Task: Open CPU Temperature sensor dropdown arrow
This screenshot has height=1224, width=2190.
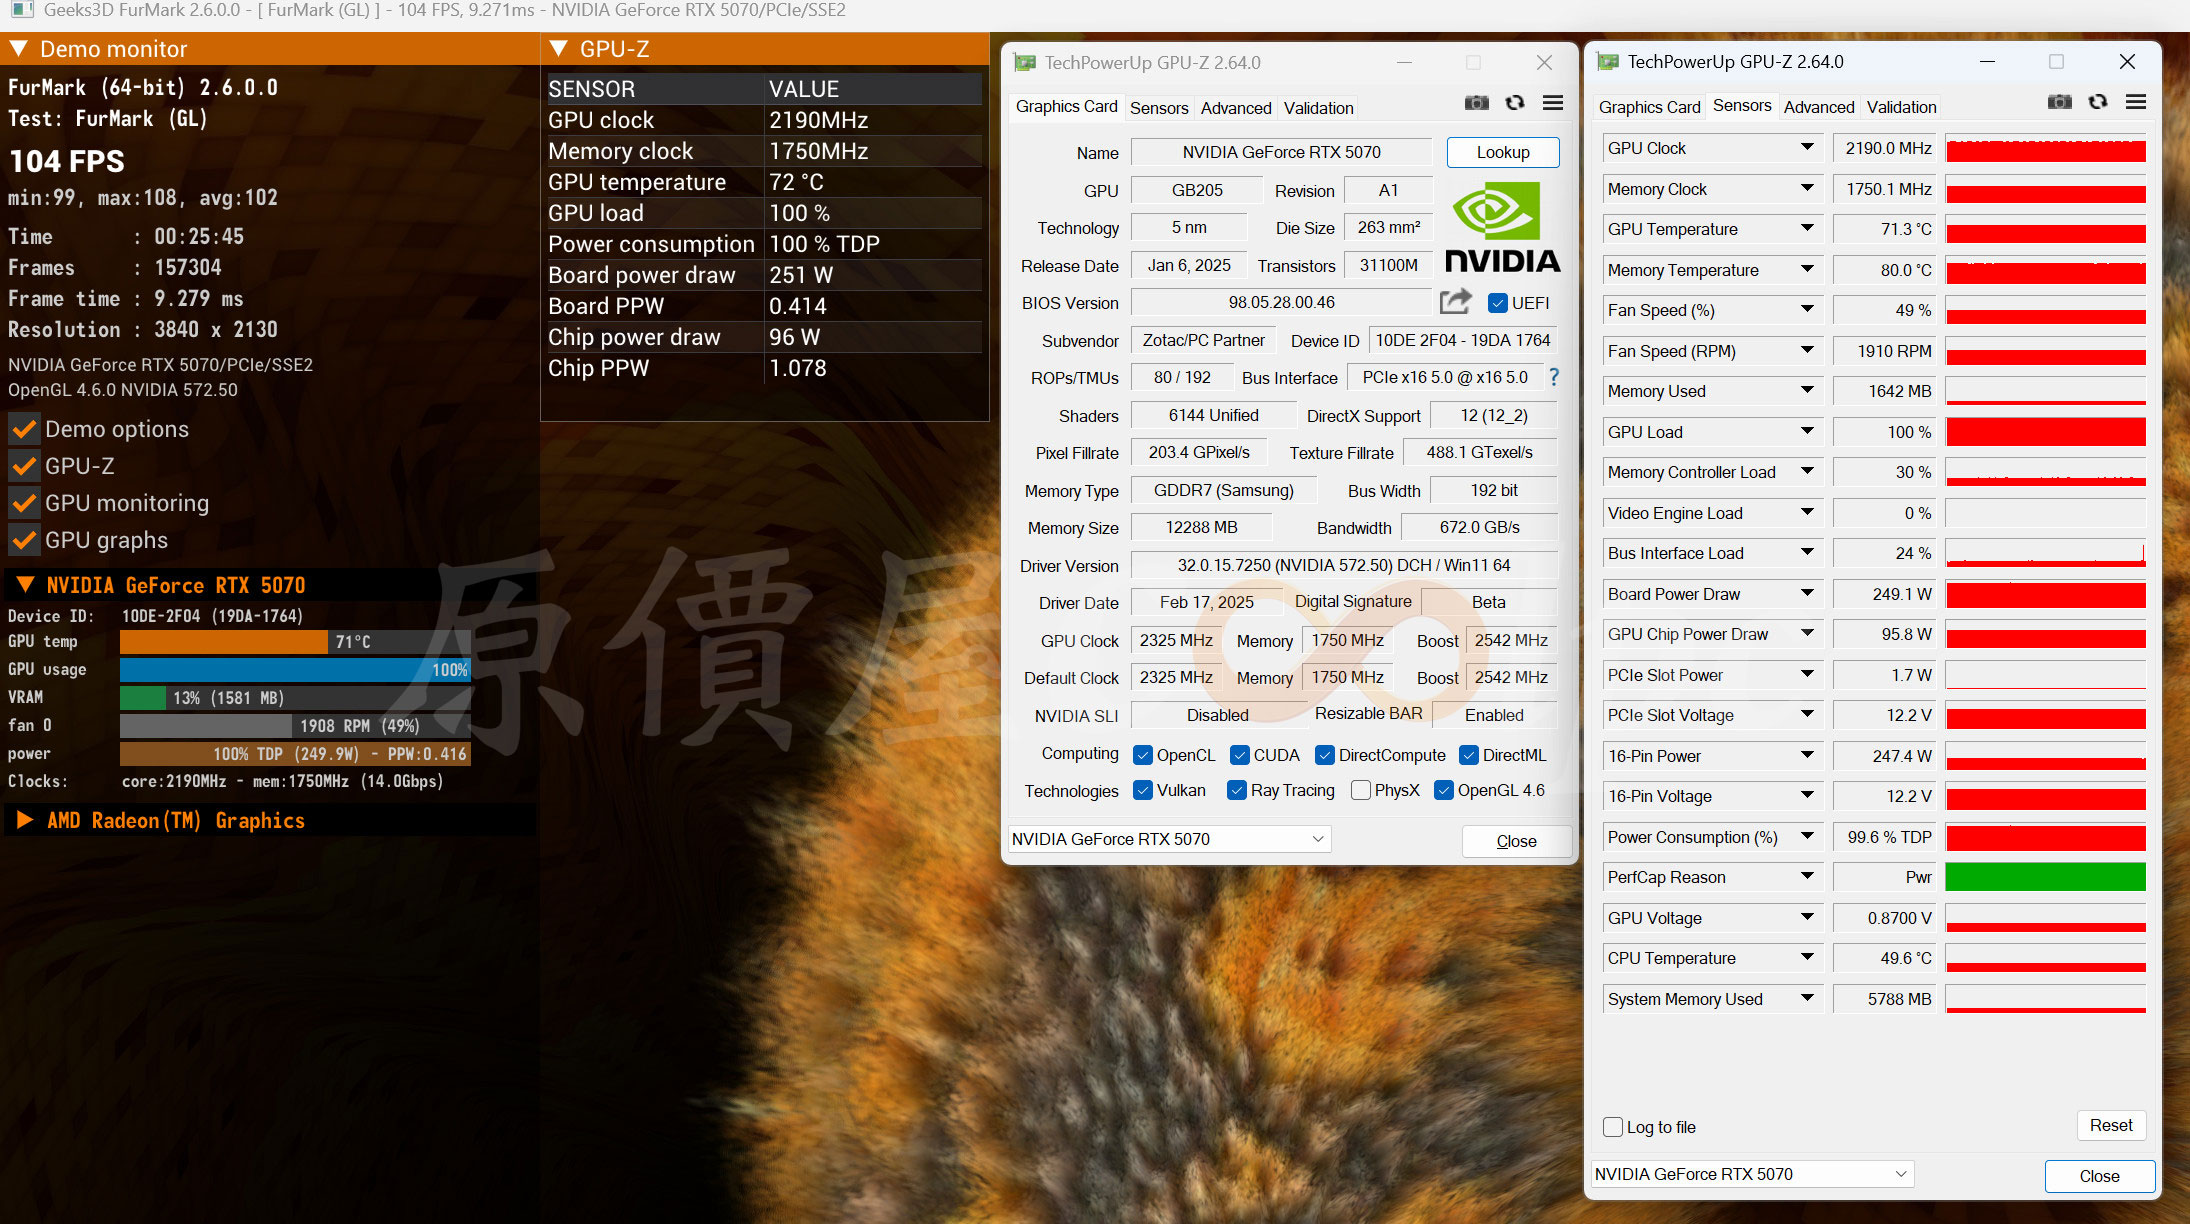Action: pos(1807,957)
